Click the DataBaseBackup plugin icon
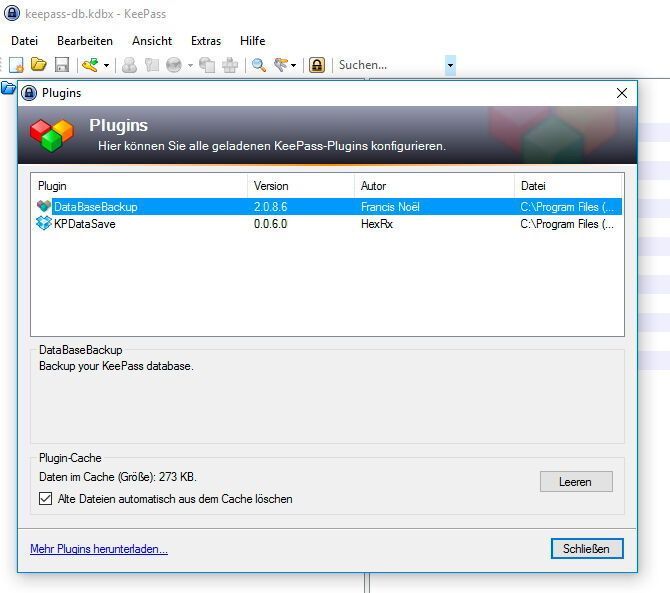 pos(44,206)
